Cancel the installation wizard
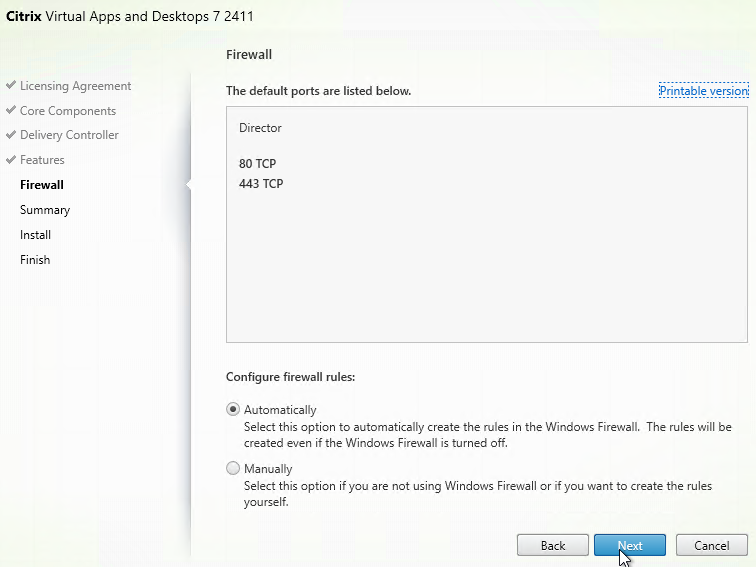The width and height of the screenshot is (756, 567). [x=712, y=545]
